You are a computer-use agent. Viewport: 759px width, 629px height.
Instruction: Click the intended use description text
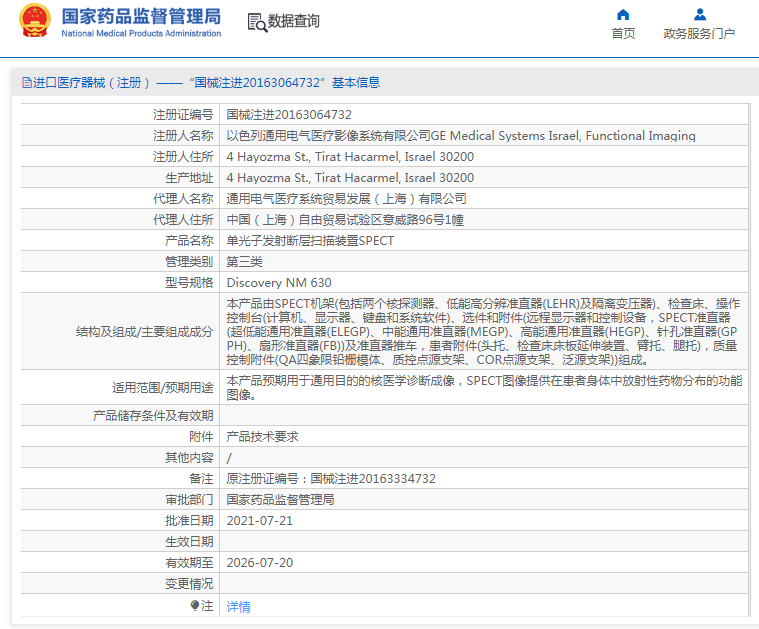484,387
